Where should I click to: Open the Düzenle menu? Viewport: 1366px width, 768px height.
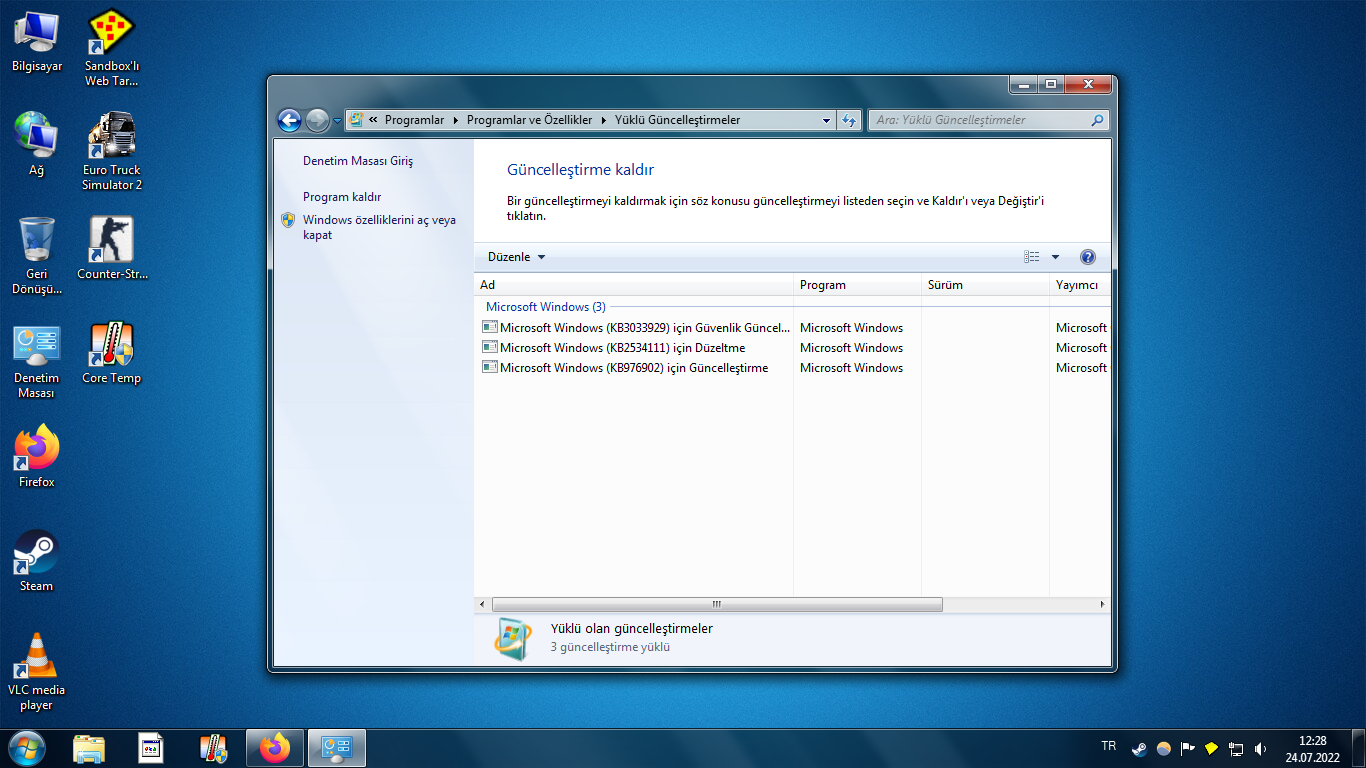click(x=517, y=257)
